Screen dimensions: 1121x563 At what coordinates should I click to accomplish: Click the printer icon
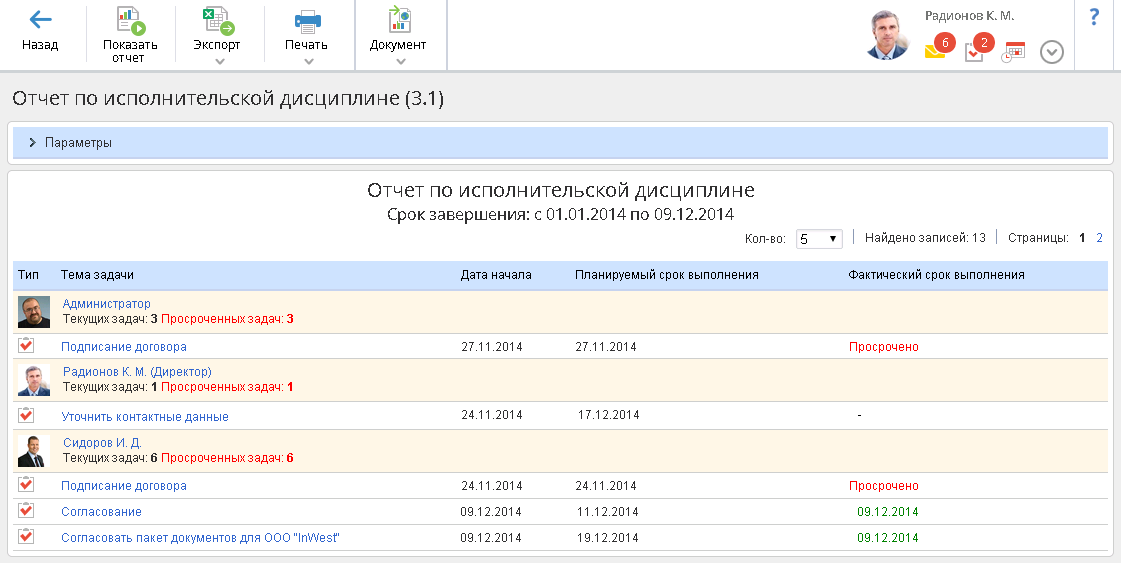point(307,20)
